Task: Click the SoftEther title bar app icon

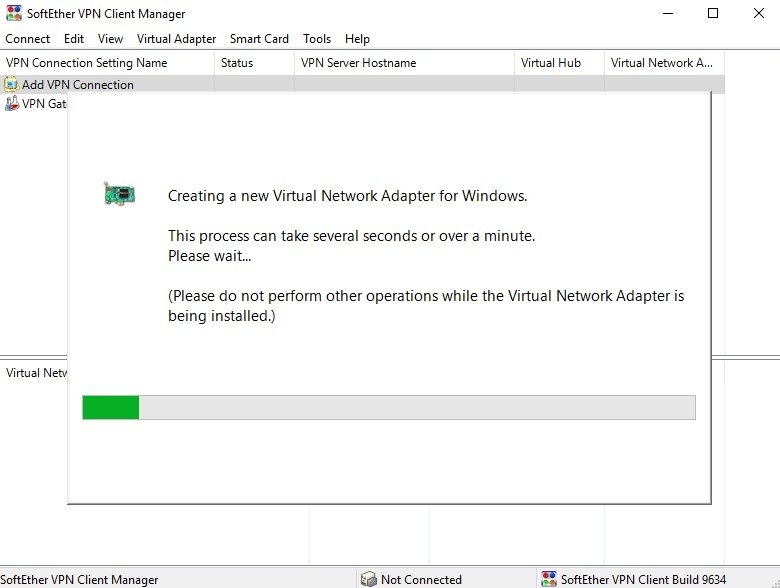Action: point(13,13)
